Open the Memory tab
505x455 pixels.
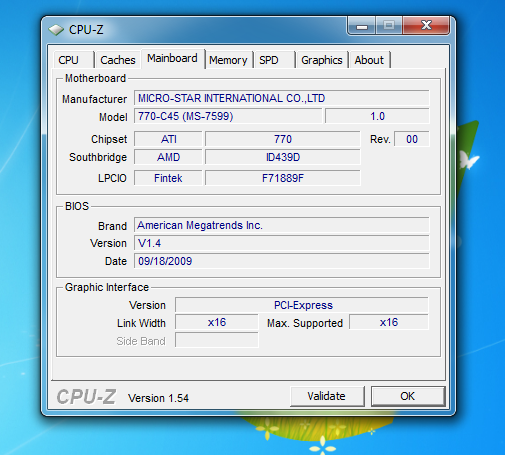[x=229, y=60]
